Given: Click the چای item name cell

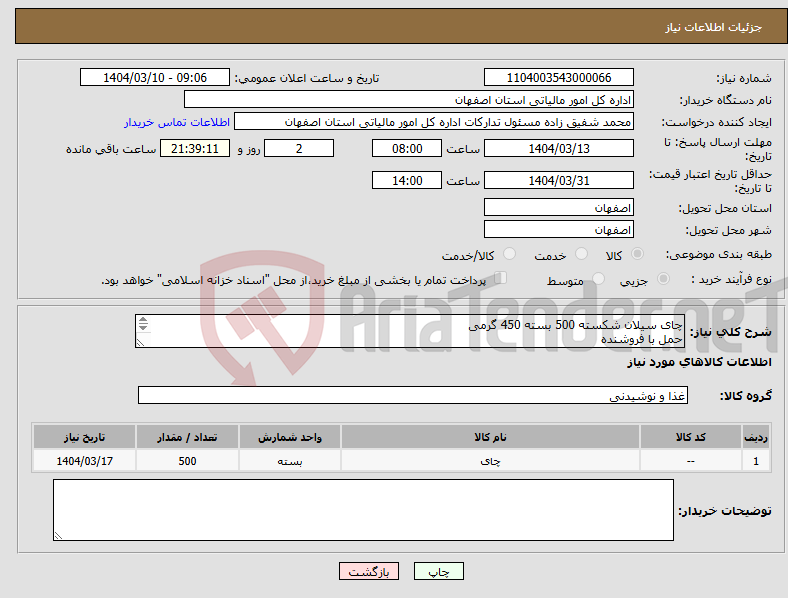Looking at the screenshot, I should tap(490, 461).
